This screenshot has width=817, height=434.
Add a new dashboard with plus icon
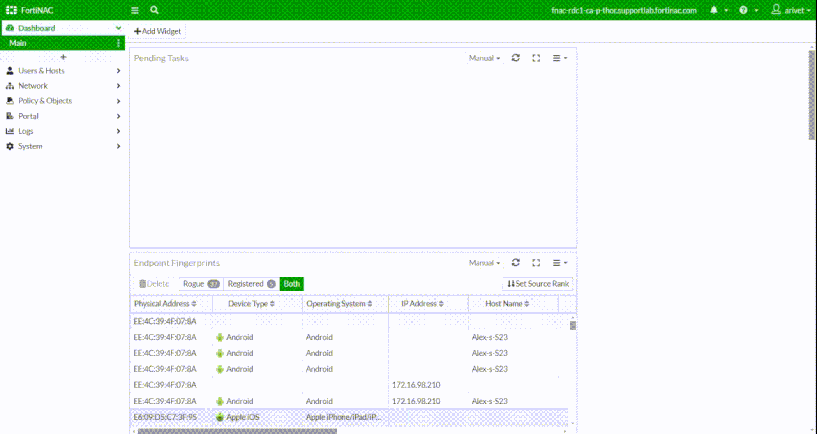(63, 57)
